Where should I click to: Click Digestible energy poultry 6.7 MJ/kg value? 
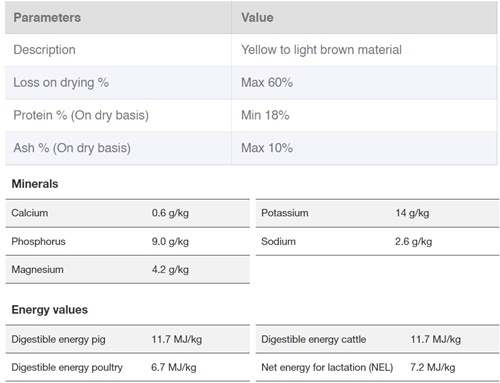[x=174, y=367]
